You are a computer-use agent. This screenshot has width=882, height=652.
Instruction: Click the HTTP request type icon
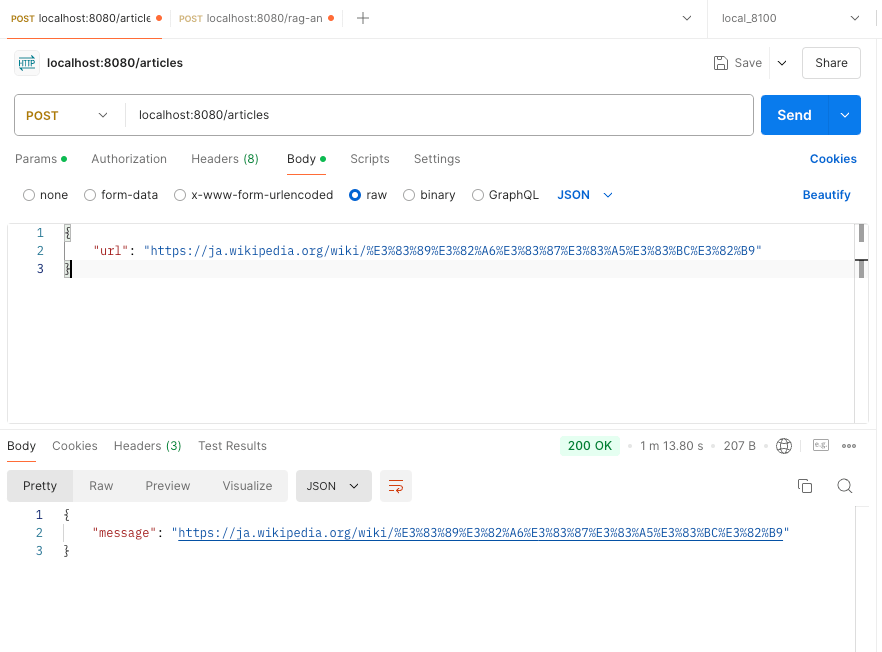click(26, 63)
